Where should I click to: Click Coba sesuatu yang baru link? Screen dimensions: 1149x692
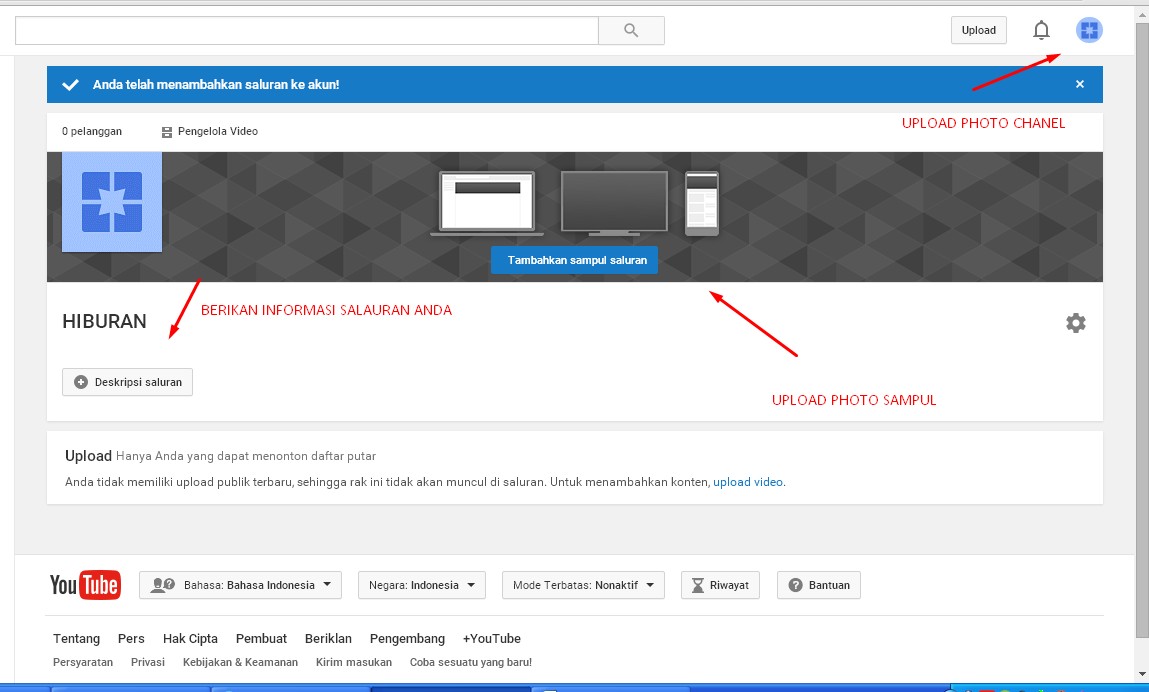click(470, 662)
